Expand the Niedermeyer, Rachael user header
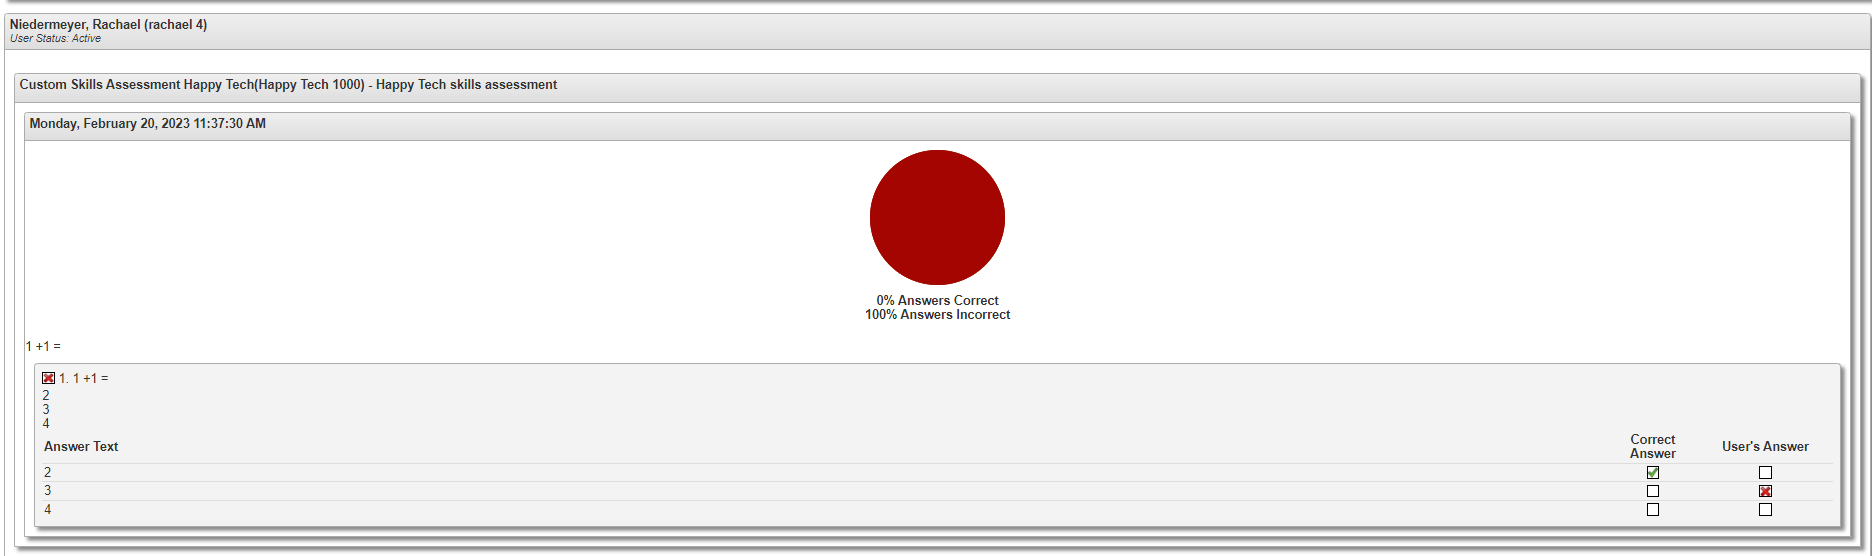The width and height of the screenshot is (1872, 556). (108, 25)
